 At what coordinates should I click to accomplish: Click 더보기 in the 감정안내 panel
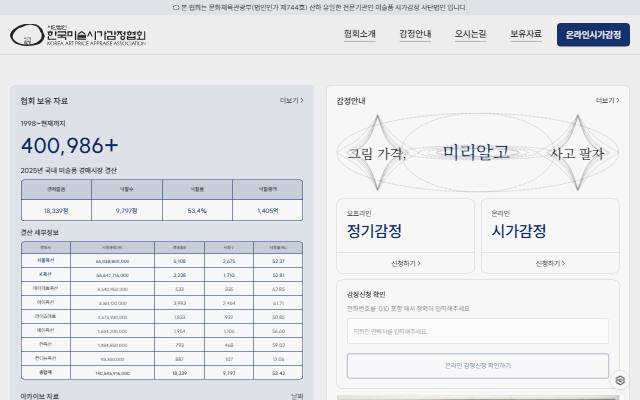(607, 100)
